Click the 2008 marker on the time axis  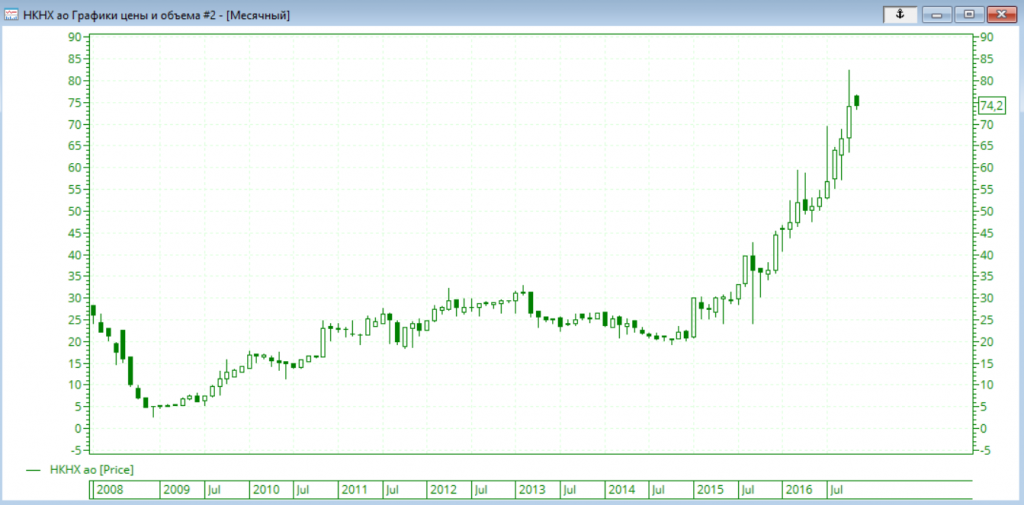(x=110, y=490)
